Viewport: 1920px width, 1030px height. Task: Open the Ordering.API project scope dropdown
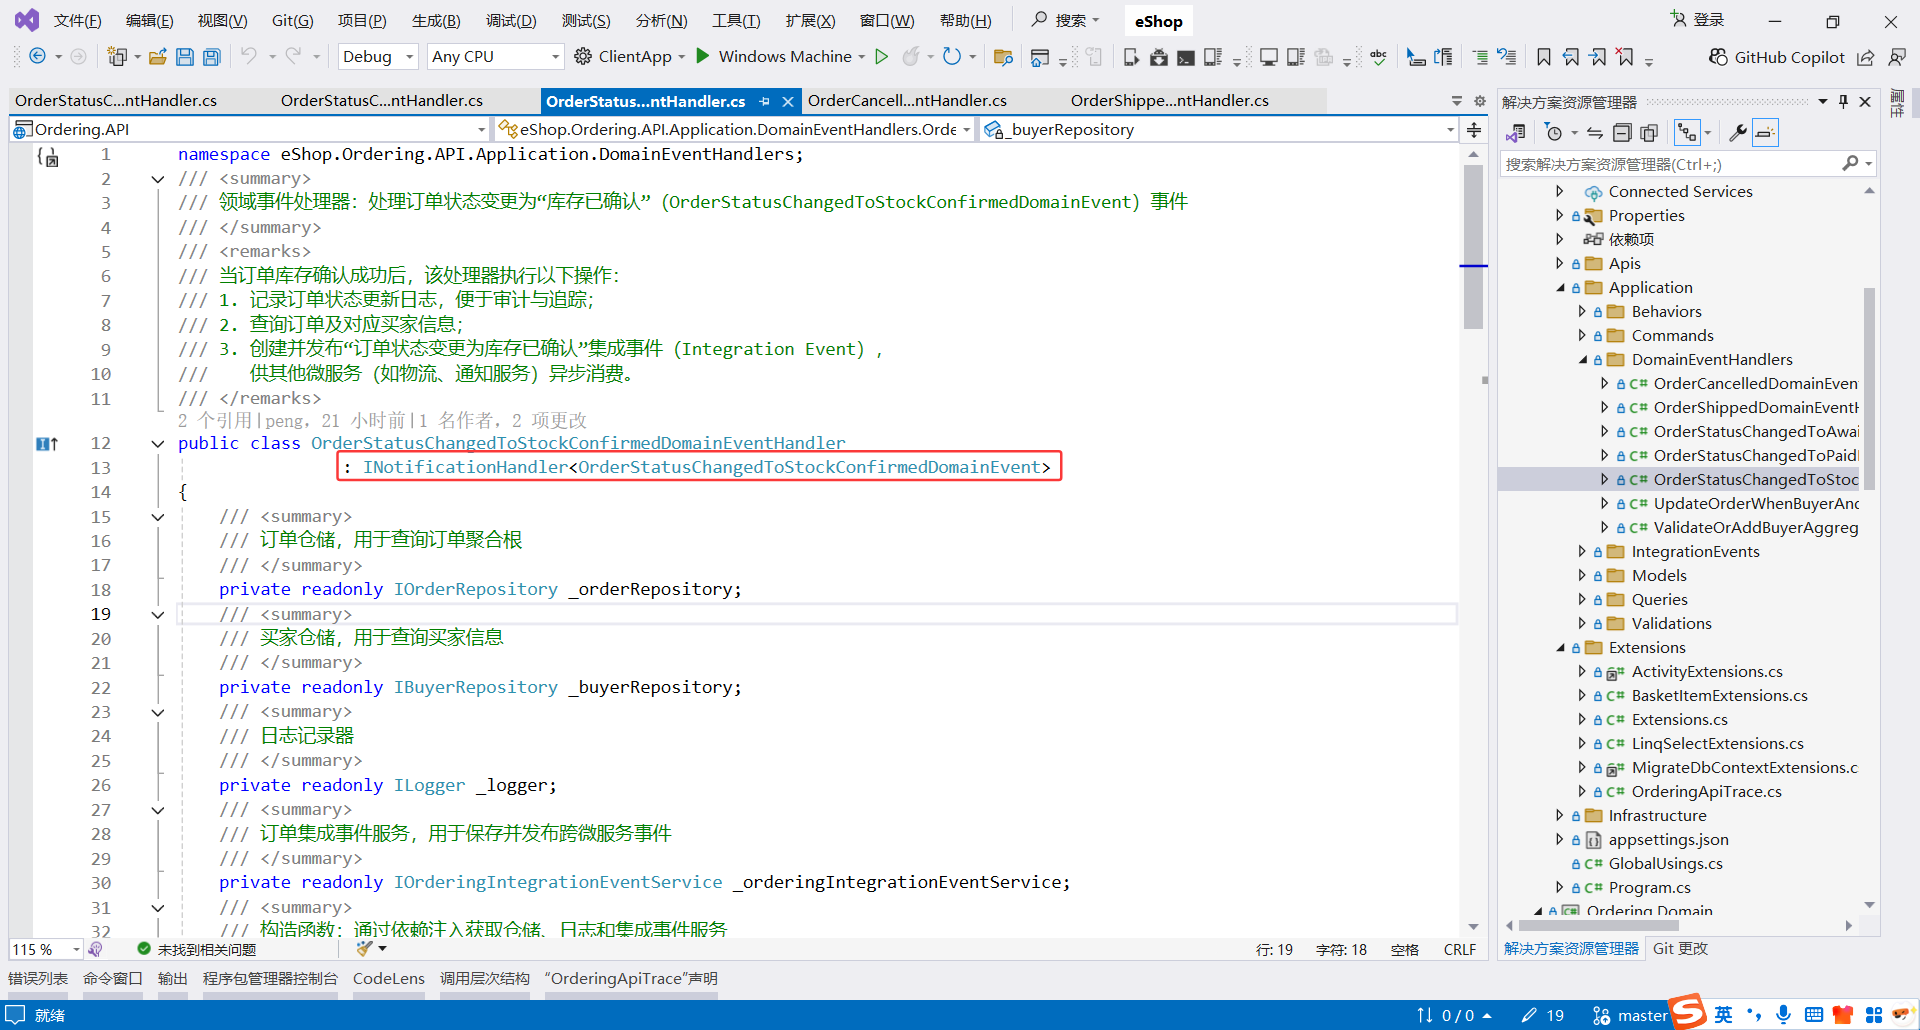pos(249,129)
